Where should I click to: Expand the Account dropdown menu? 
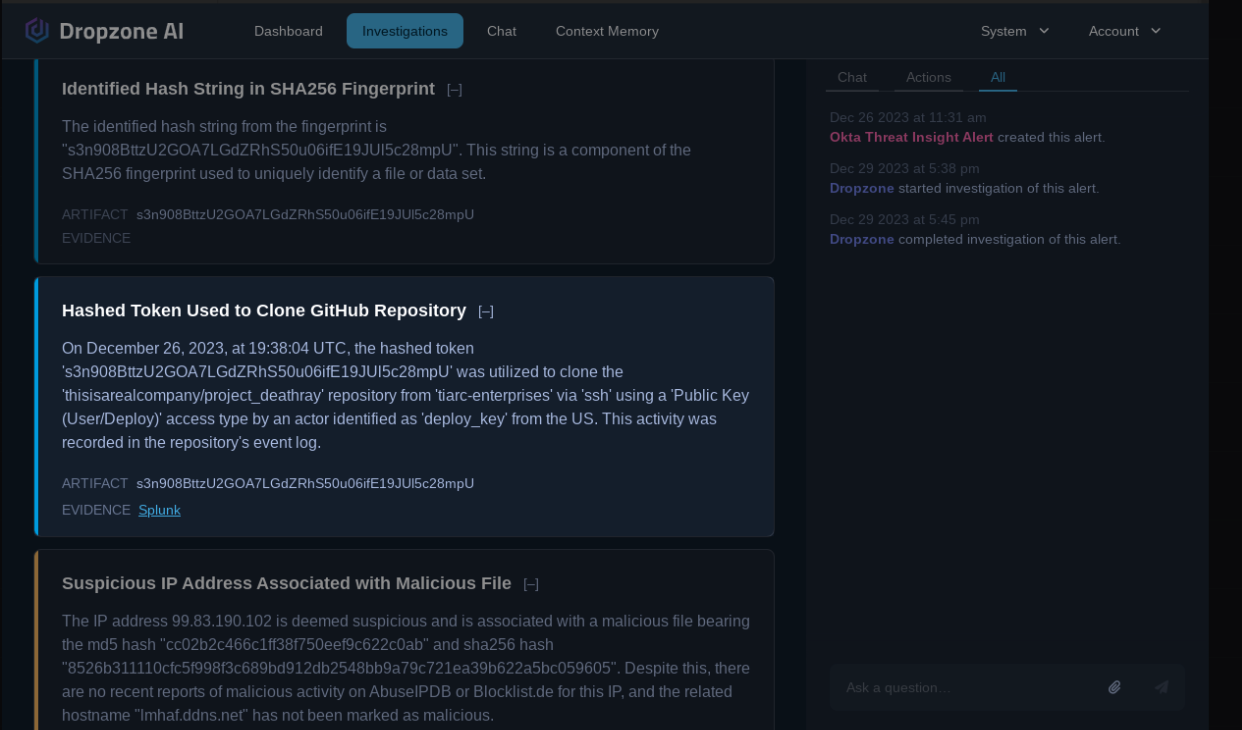[x=1125, y=31]
